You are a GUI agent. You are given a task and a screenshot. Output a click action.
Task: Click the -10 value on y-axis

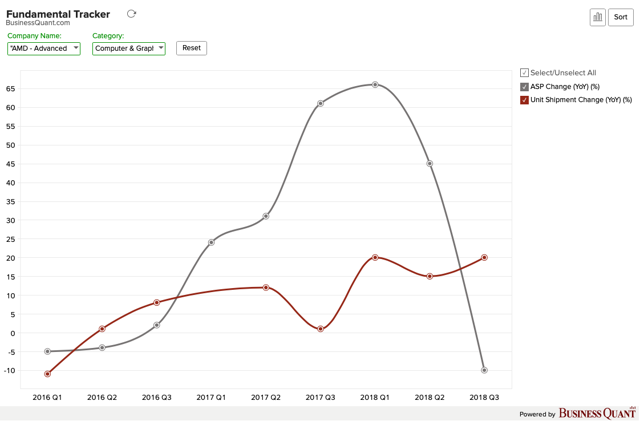[x=9, y=370]
